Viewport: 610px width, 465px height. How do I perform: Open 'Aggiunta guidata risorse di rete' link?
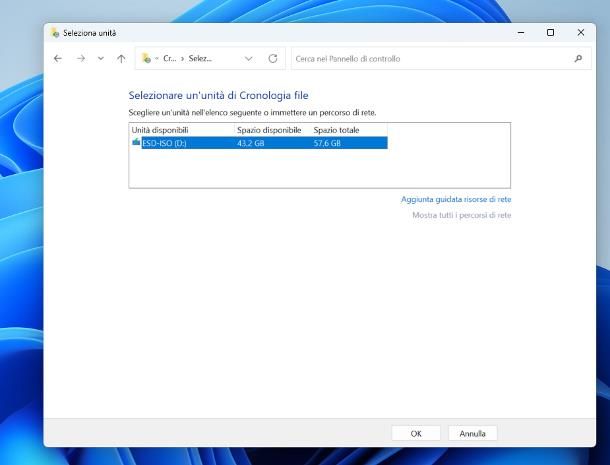coord(455,199)
